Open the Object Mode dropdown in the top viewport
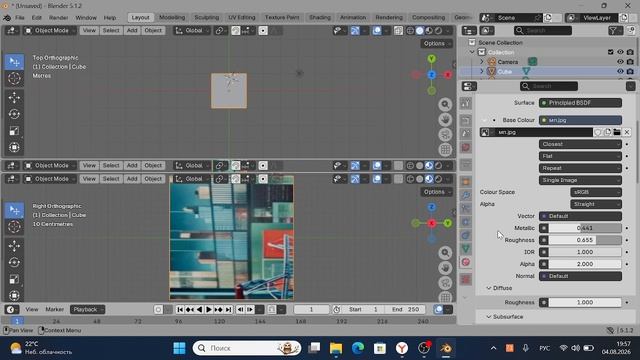The width and height of the screenshot is (640, 360). (x=50, y=31)
